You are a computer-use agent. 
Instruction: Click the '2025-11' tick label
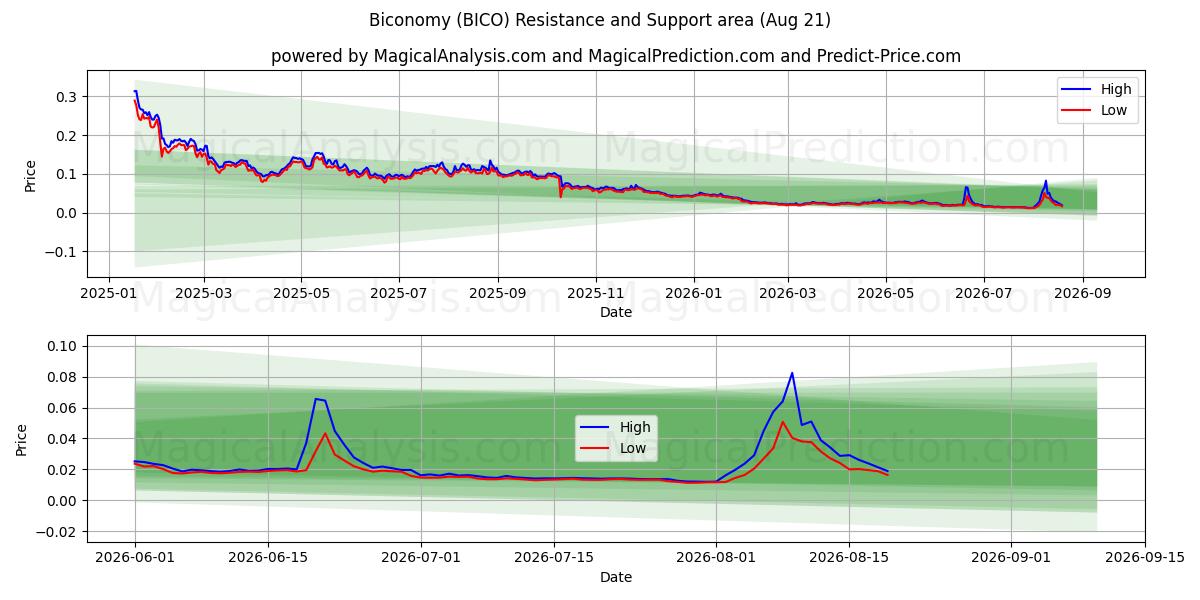coord(596,294)
